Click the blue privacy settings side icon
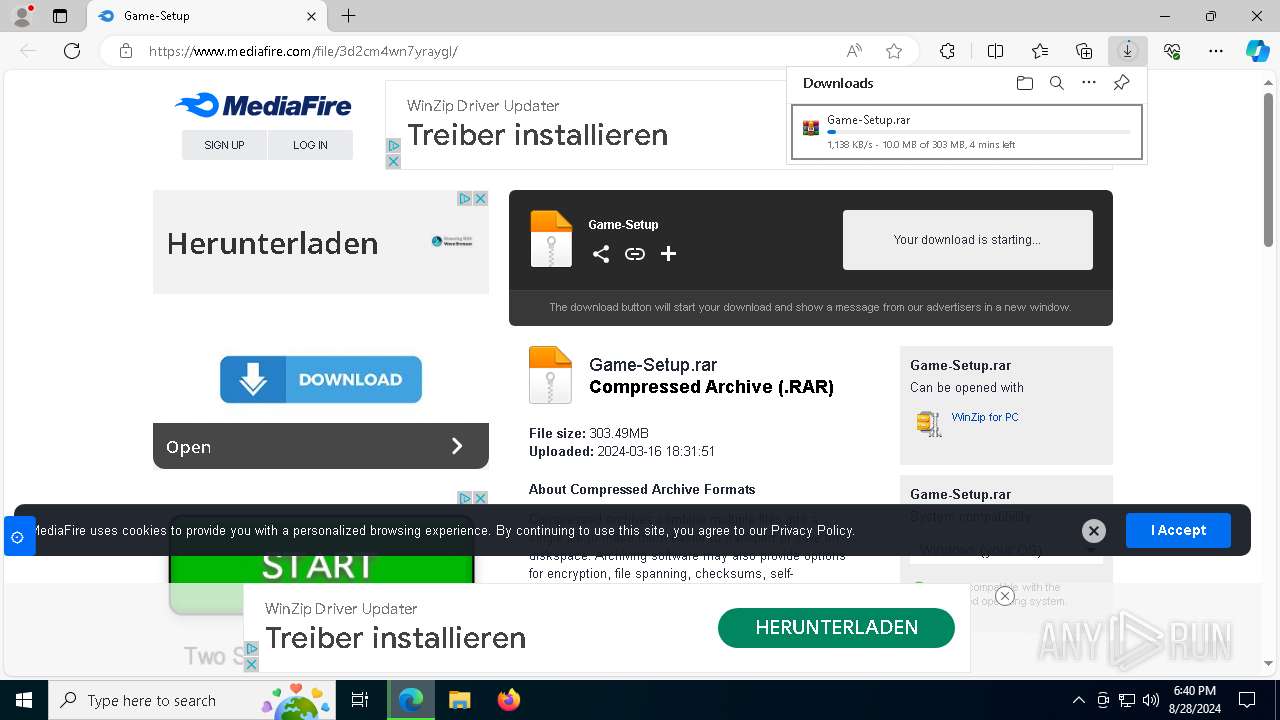1280x720 pixels. [x=18, y=537]
